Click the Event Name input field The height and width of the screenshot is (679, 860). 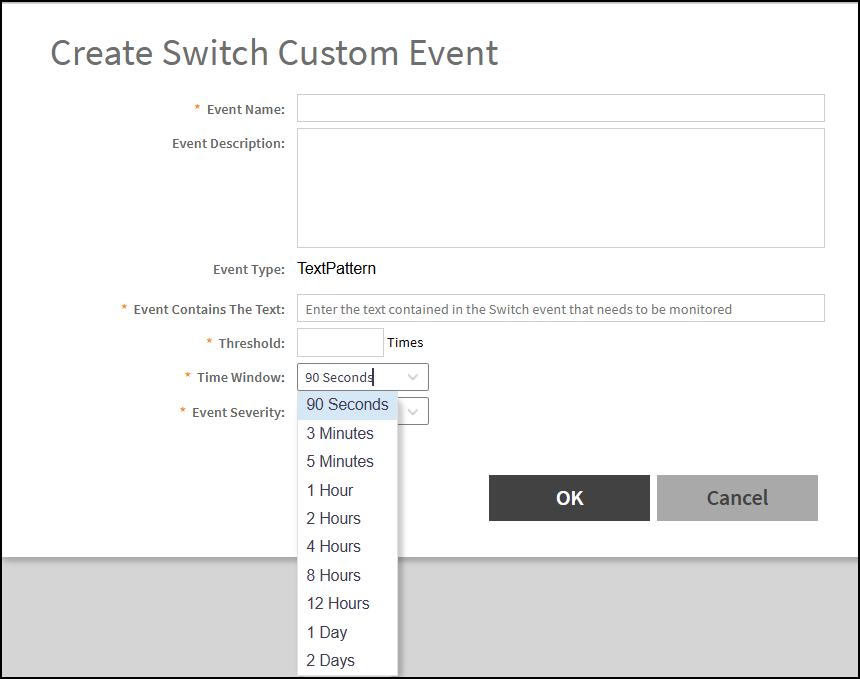[561, 108]
